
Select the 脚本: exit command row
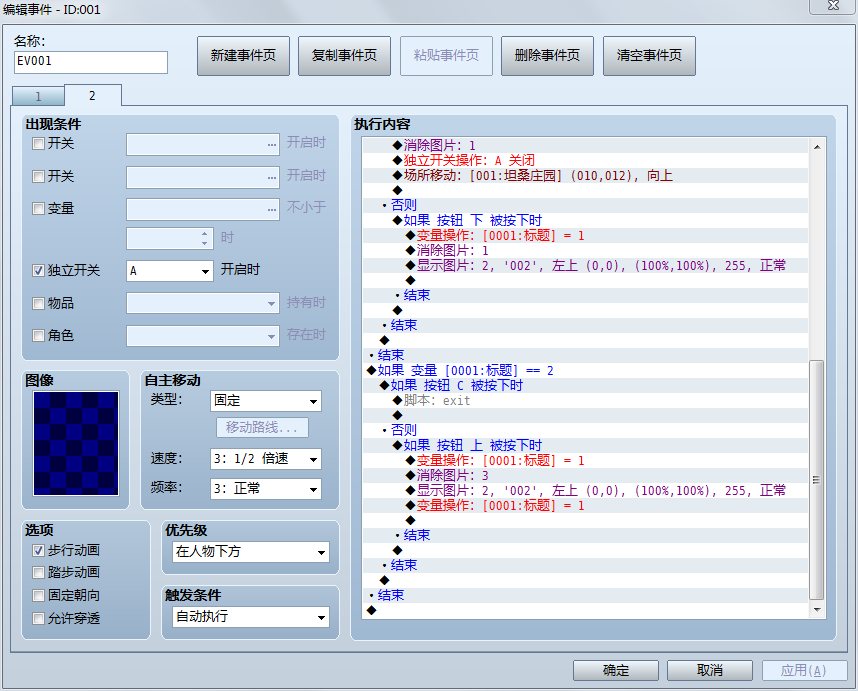coord(585,400)
